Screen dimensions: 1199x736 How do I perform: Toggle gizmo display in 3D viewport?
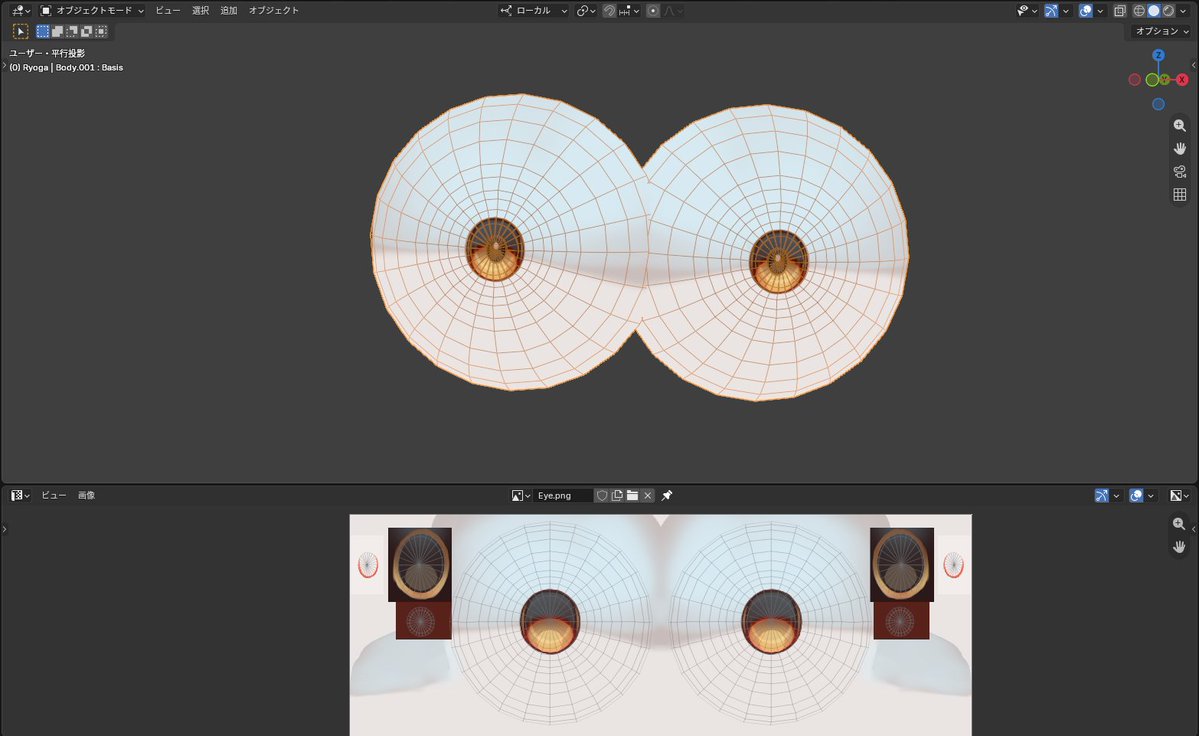1051,11
